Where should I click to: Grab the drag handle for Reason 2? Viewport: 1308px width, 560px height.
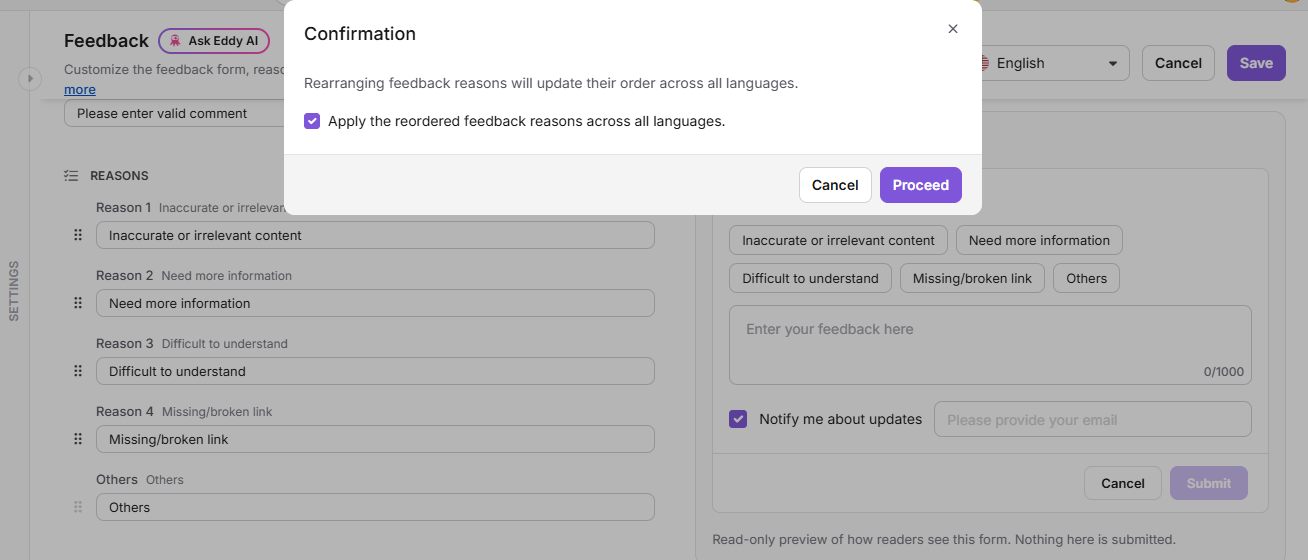78,303
